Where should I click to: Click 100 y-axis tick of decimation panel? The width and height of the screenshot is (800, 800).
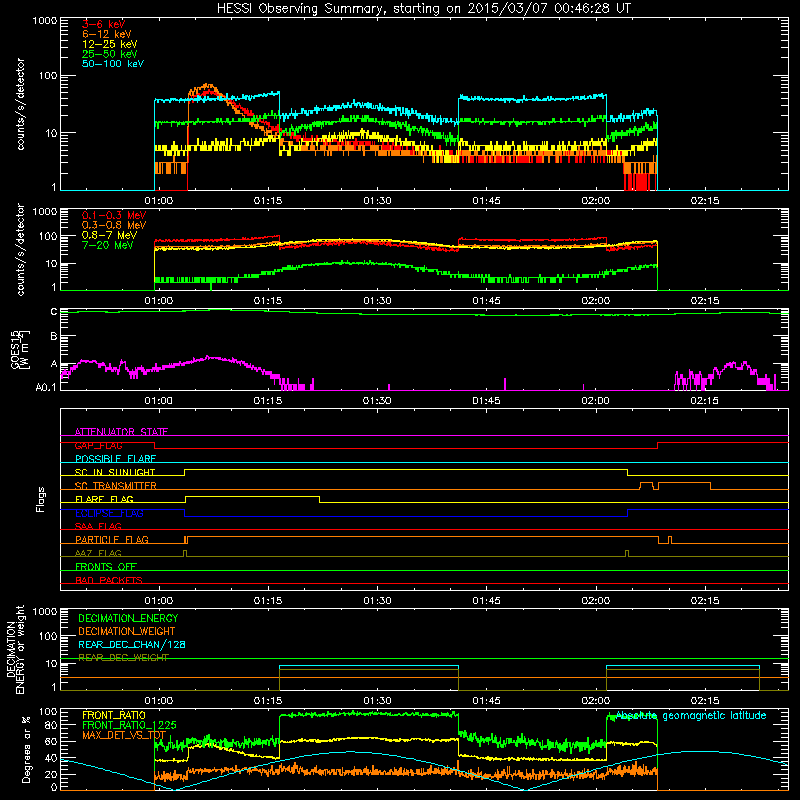[x=48, y=636]
